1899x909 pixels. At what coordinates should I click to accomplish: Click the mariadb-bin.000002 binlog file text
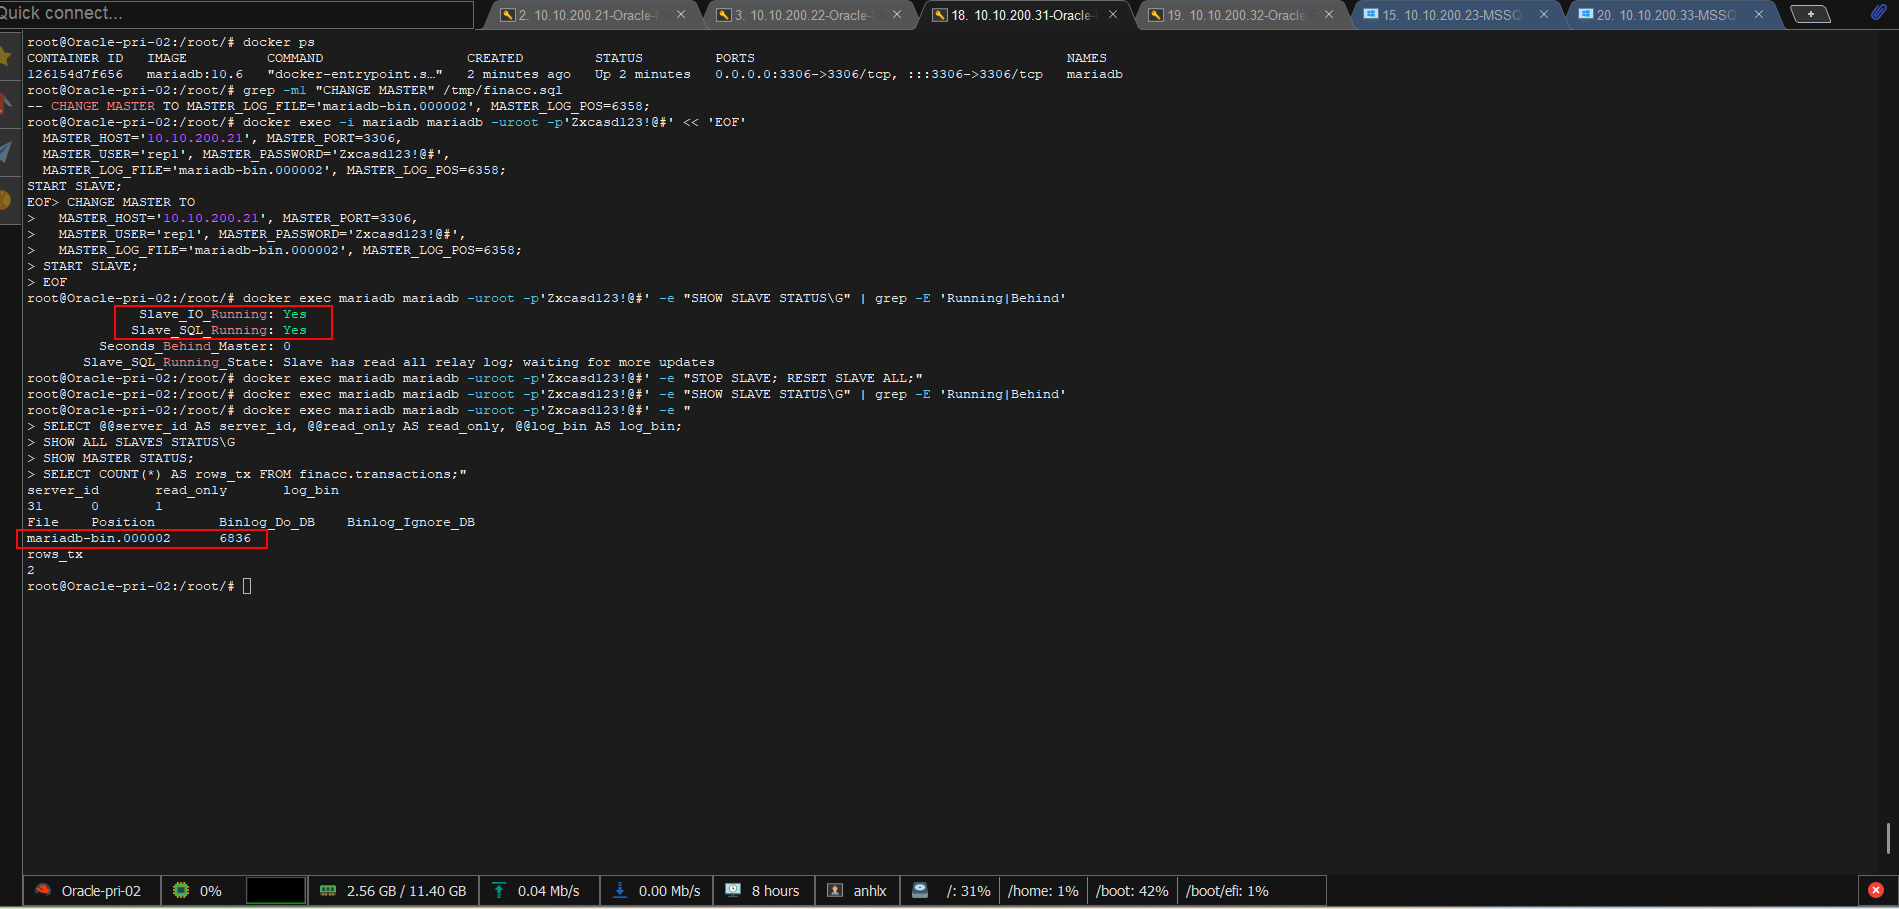coord(99,538)
